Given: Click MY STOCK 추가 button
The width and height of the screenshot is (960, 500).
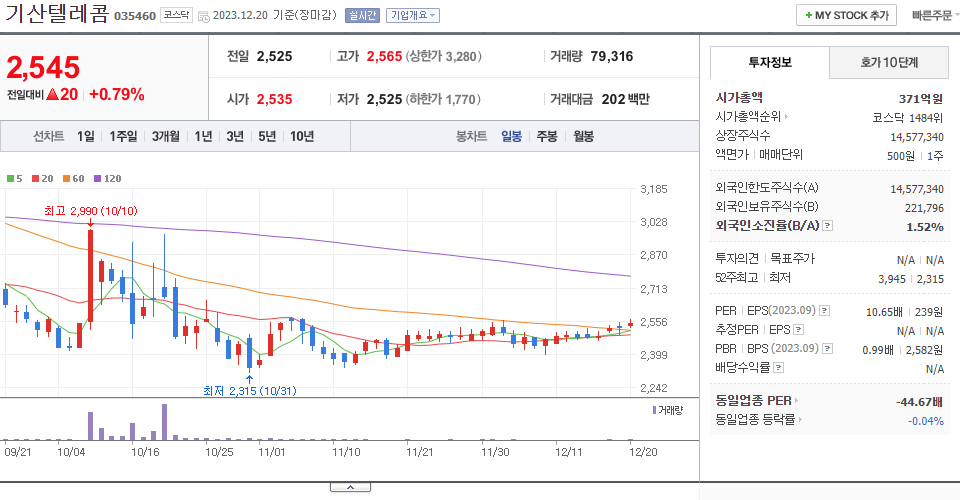Looking at the screenshot, I should (846, 15).
